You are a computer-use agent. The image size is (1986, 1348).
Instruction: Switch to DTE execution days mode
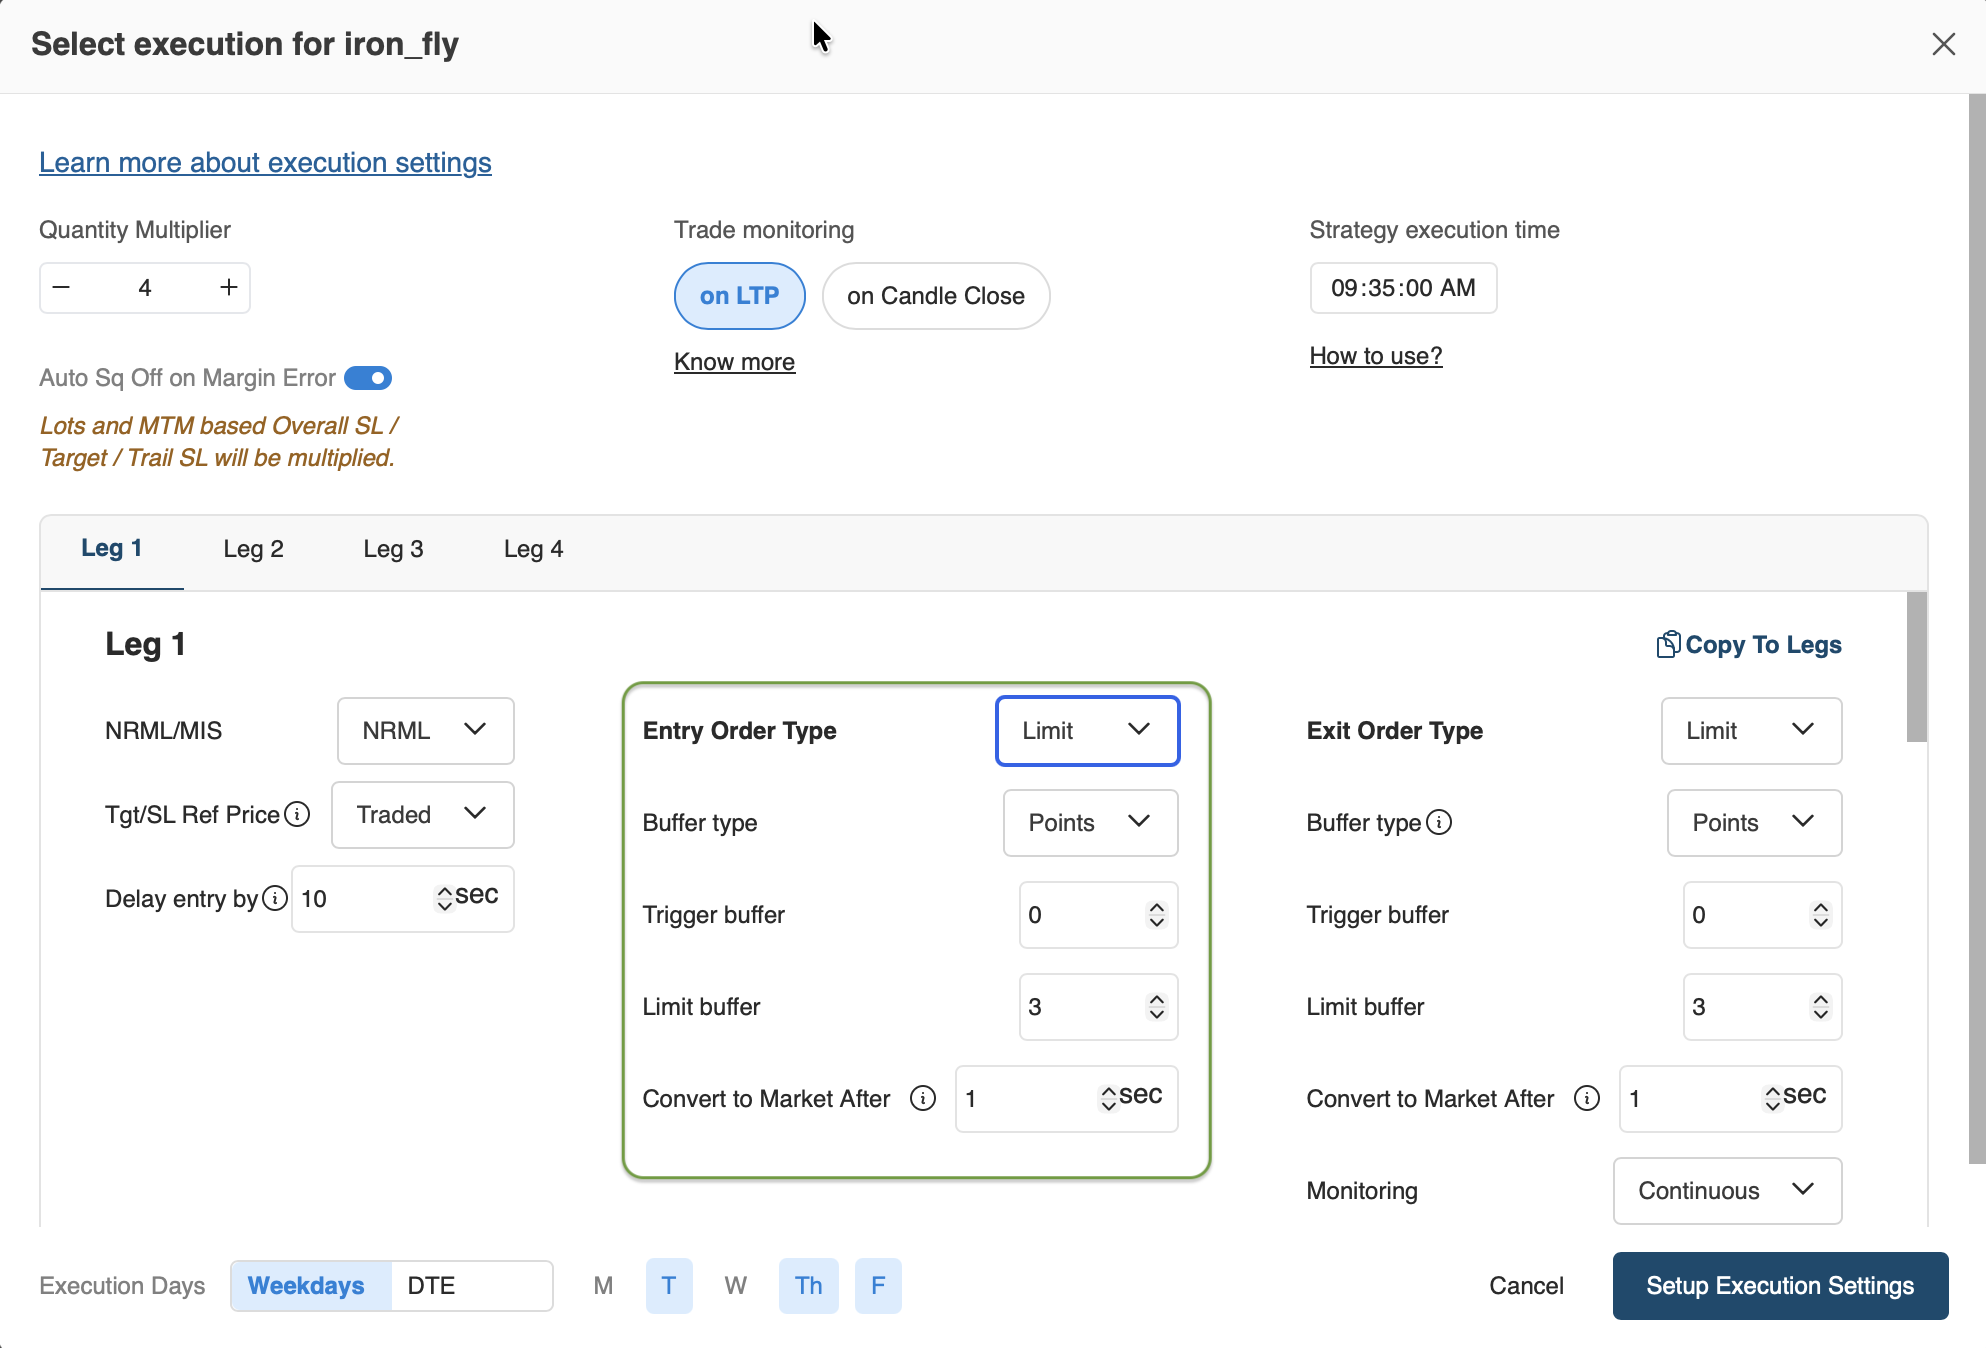[431, 1285]
